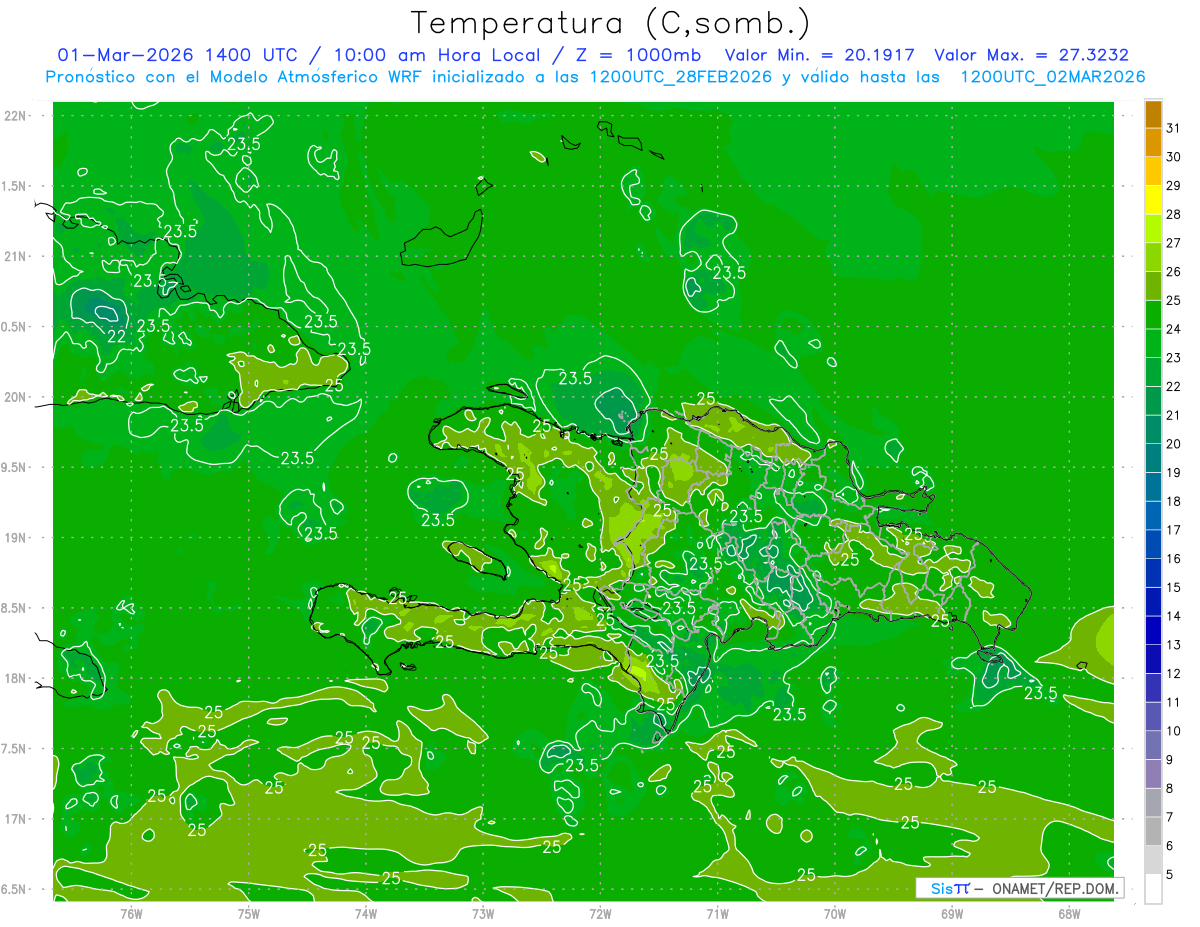
Task: Click the '20N' latitude axis label
Action: [x=17, y=397]
